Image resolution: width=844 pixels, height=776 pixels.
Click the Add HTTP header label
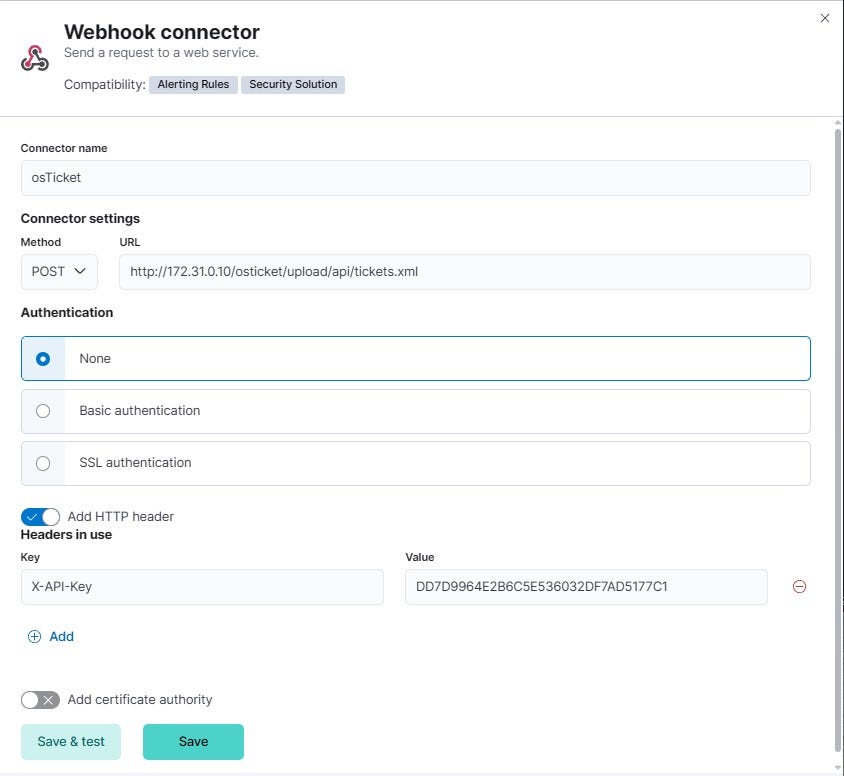pyautogui.click(x=121, y=517)
